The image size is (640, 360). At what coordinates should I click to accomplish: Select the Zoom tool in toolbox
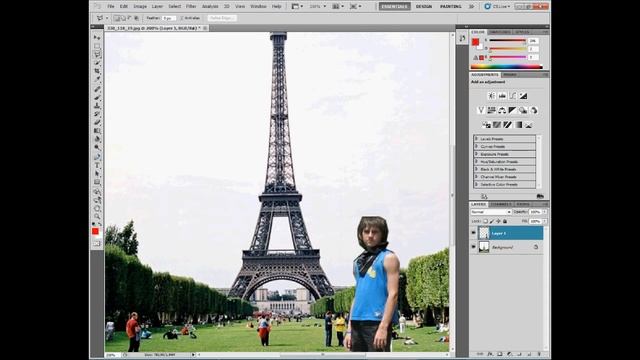pyautogui.click(x=97, y=216)
